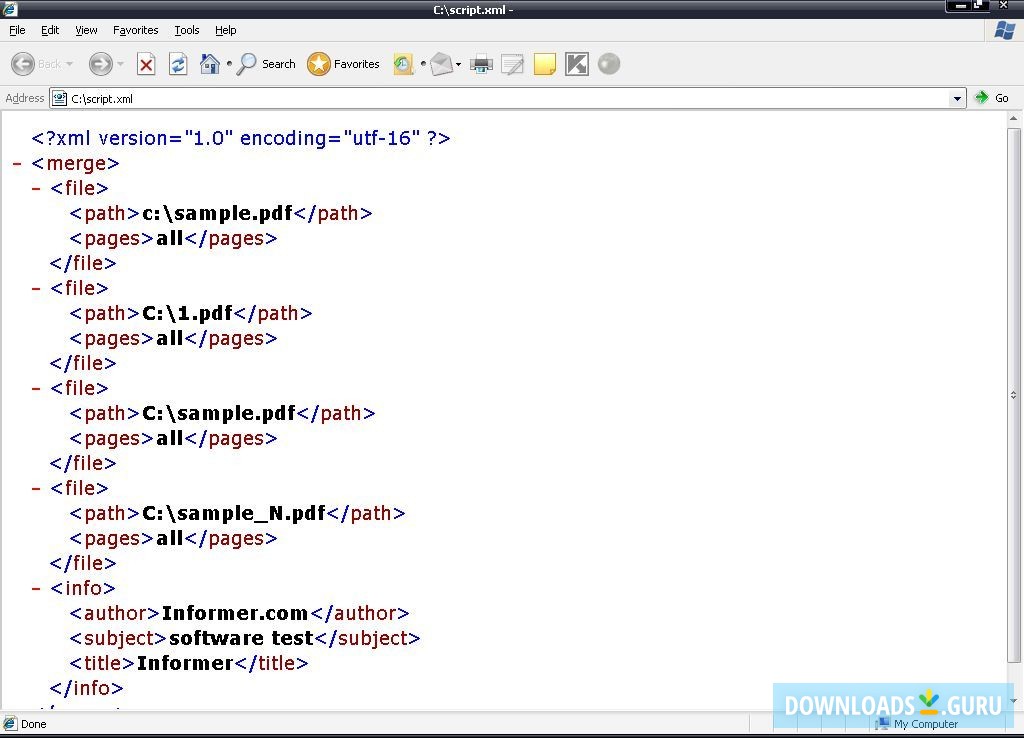Collapse the info element node
Viewport: 1024px width, 738px height.
click(x=34, y=588)
